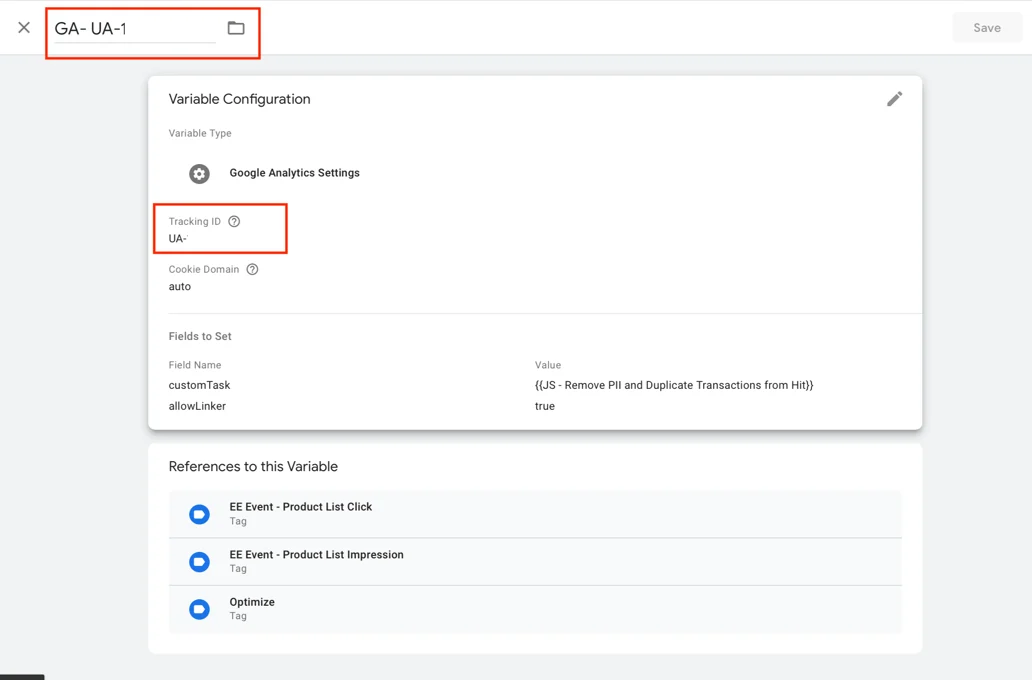Select the auto value under Cookie Domain
The width and height of the screenshot is (1032, 680).
point(179,286)
